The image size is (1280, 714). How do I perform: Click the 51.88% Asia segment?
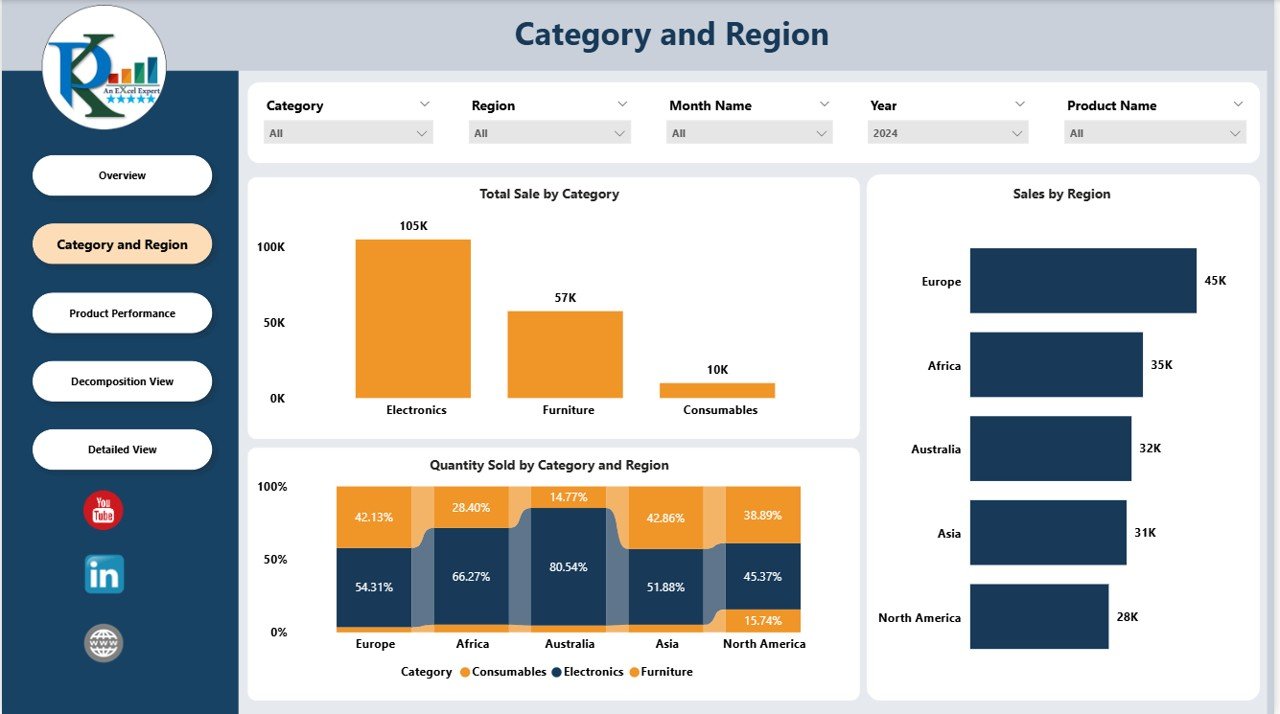tap(665, 587)
